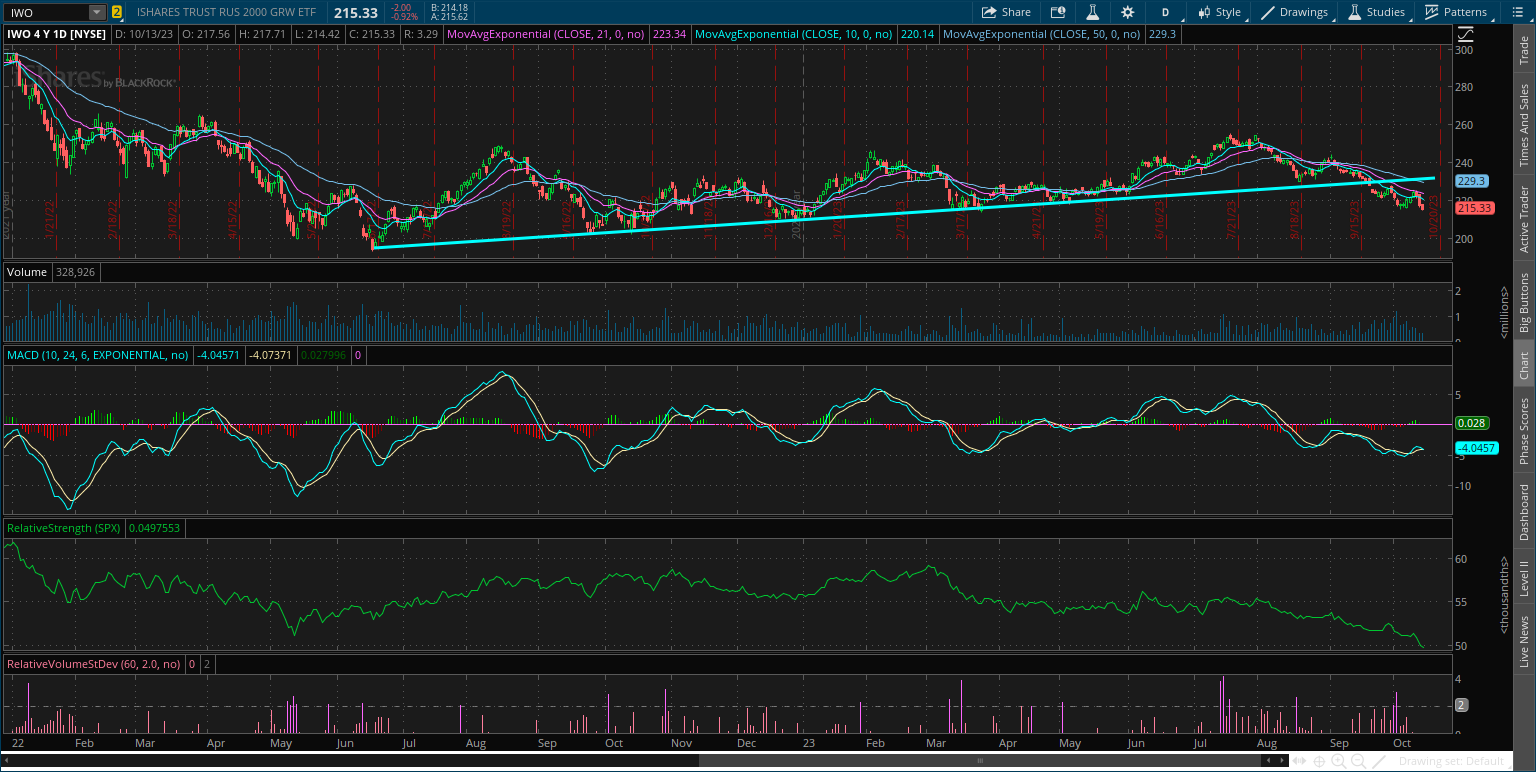Open the Dashboard side tab

point(1524,512)
